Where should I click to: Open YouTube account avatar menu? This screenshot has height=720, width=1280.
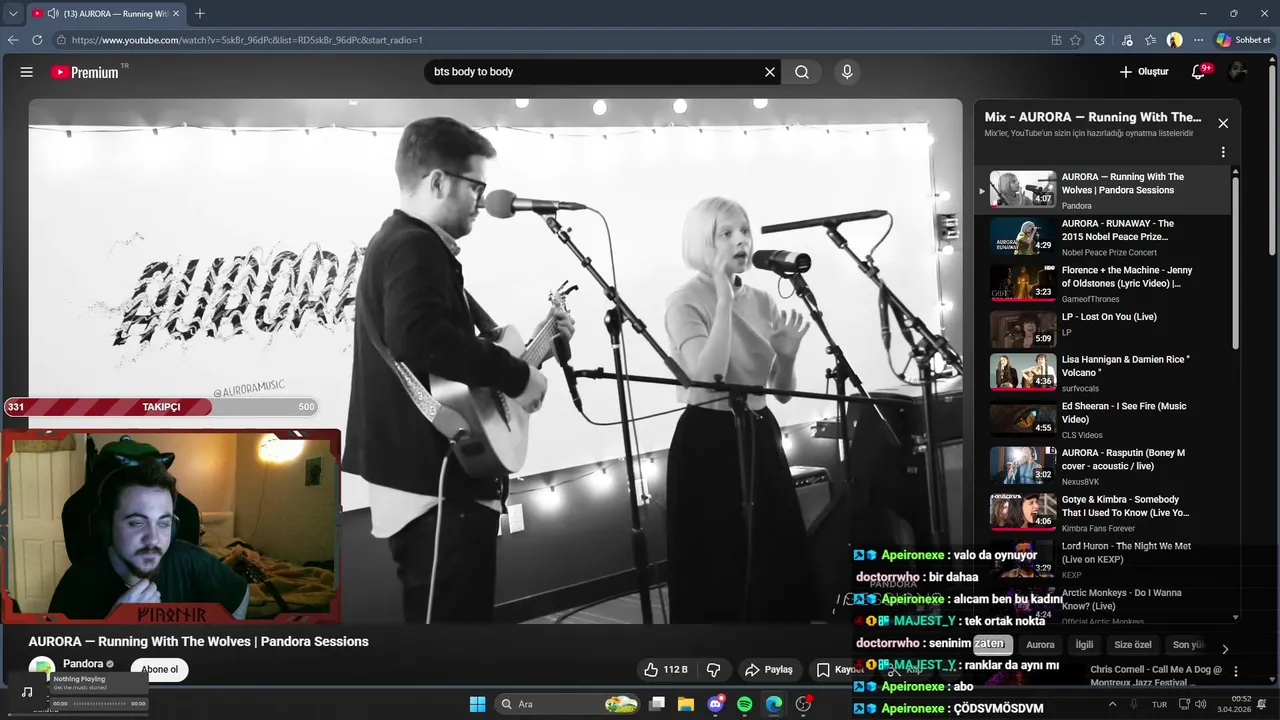point(1237,72)
